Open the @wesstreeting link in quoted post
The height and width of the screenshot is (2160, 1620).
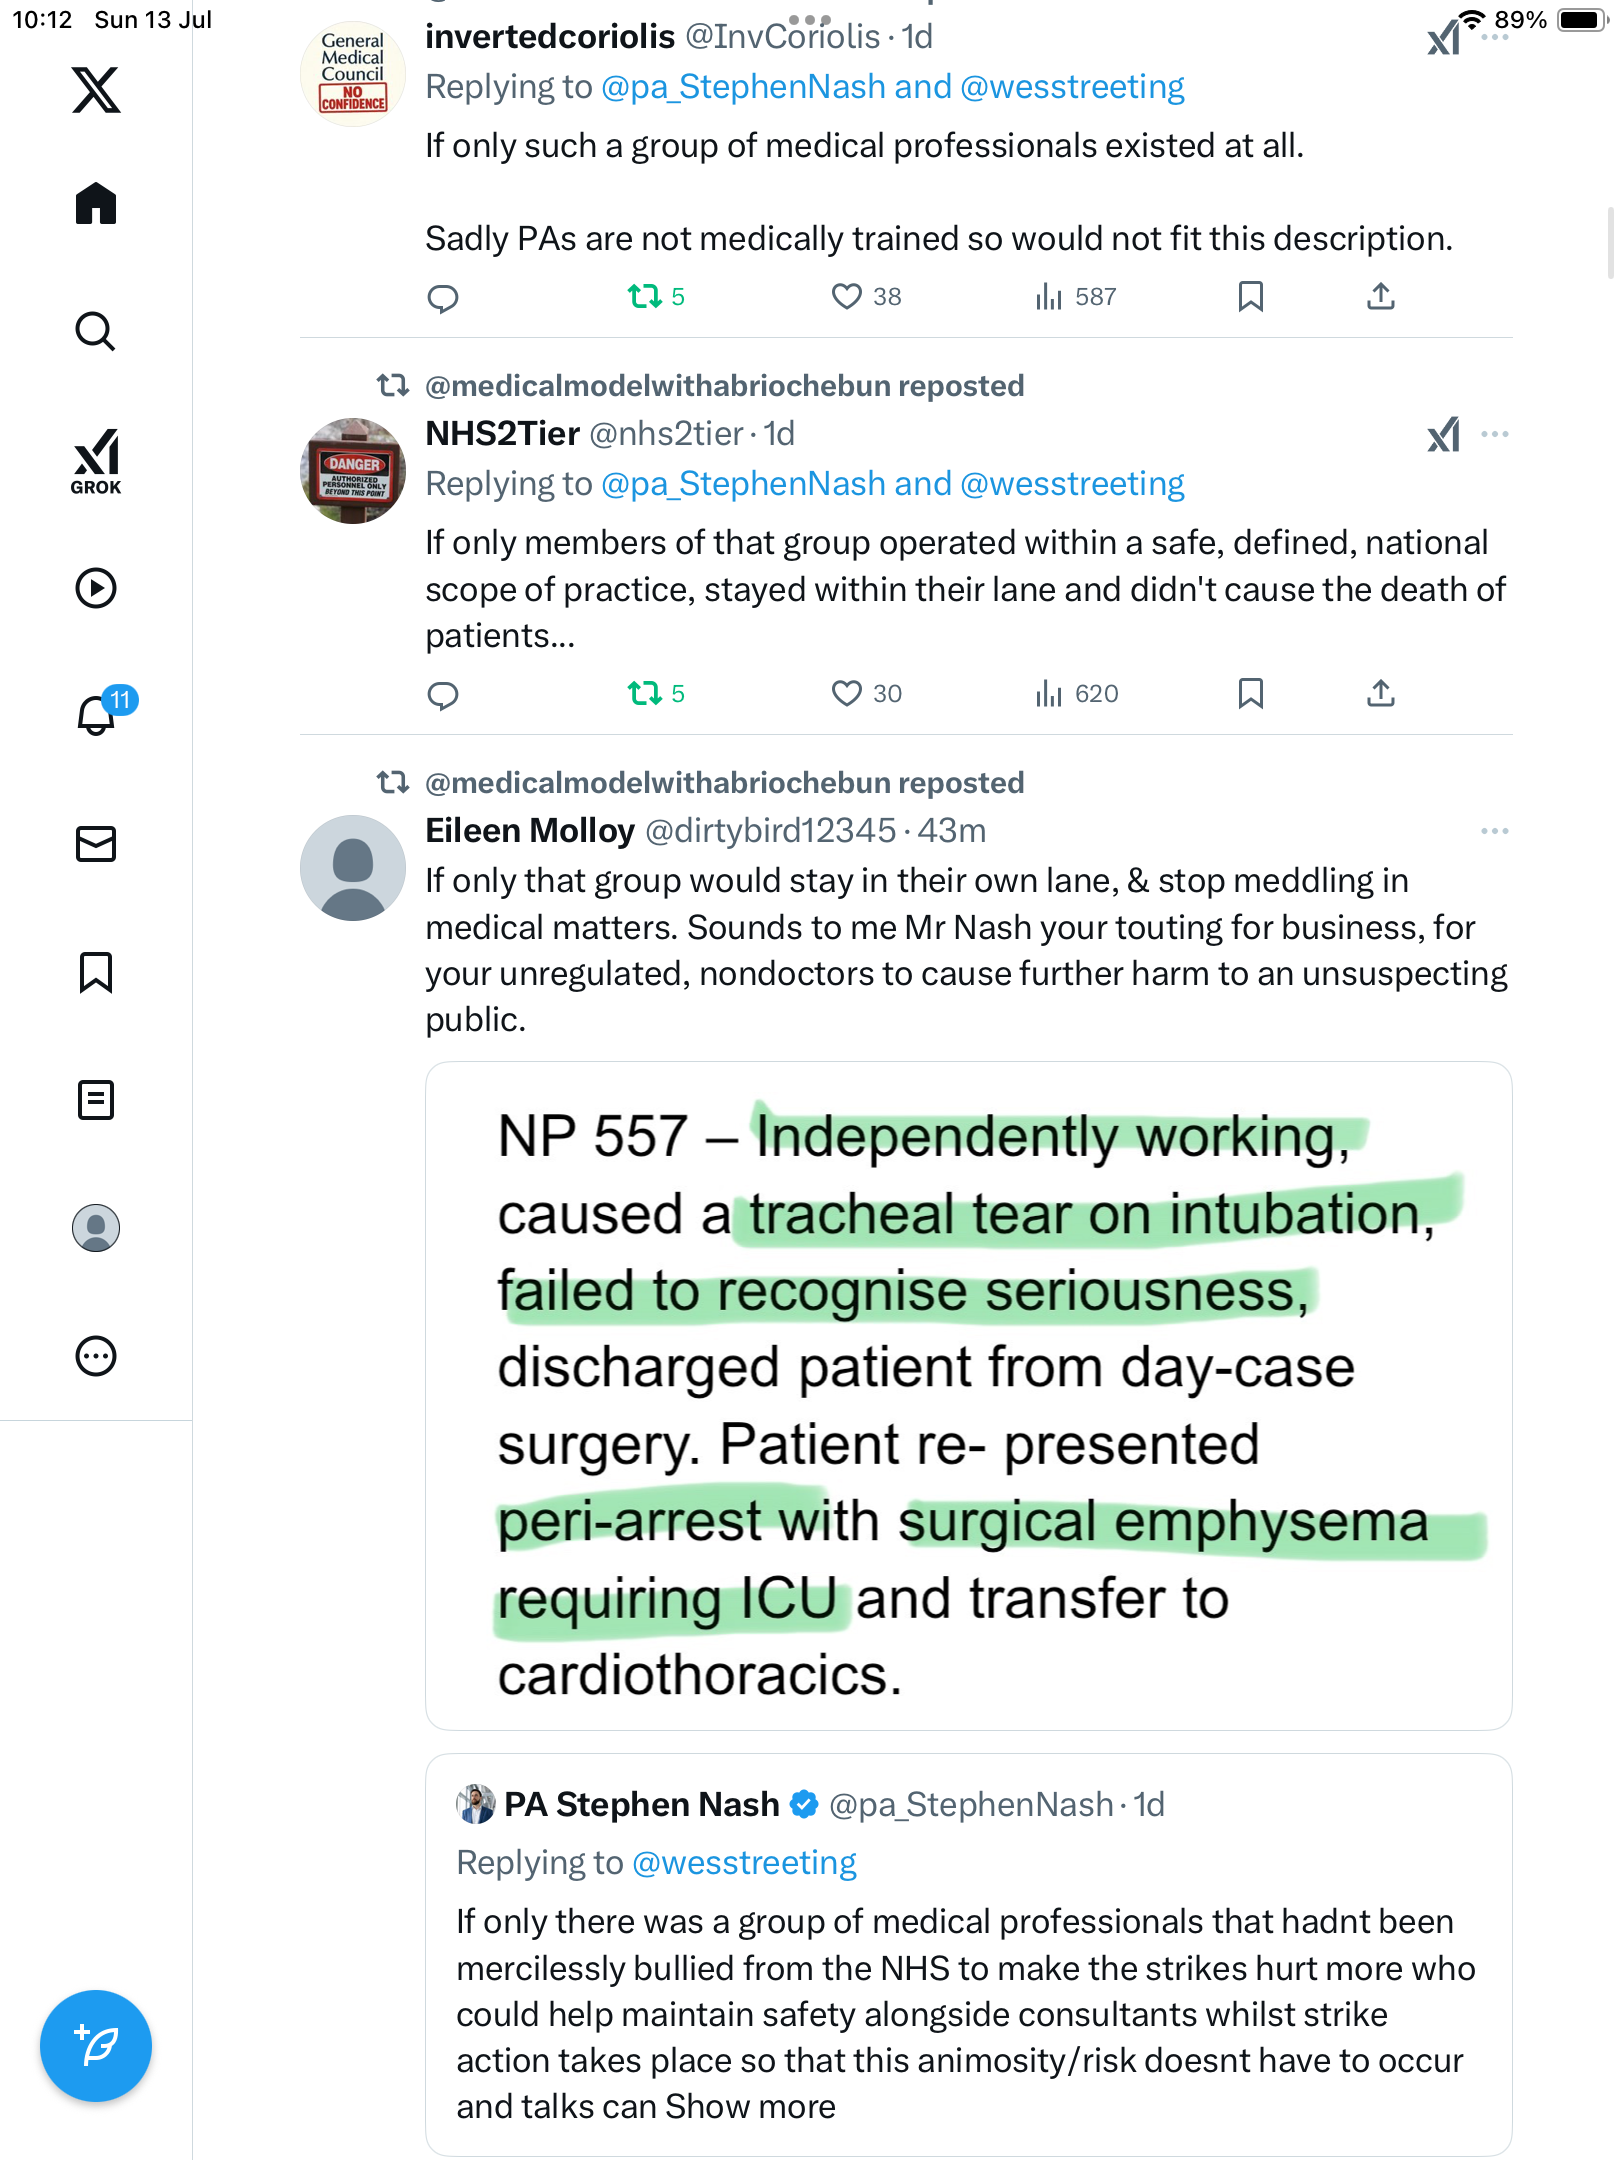[745, 1862]
